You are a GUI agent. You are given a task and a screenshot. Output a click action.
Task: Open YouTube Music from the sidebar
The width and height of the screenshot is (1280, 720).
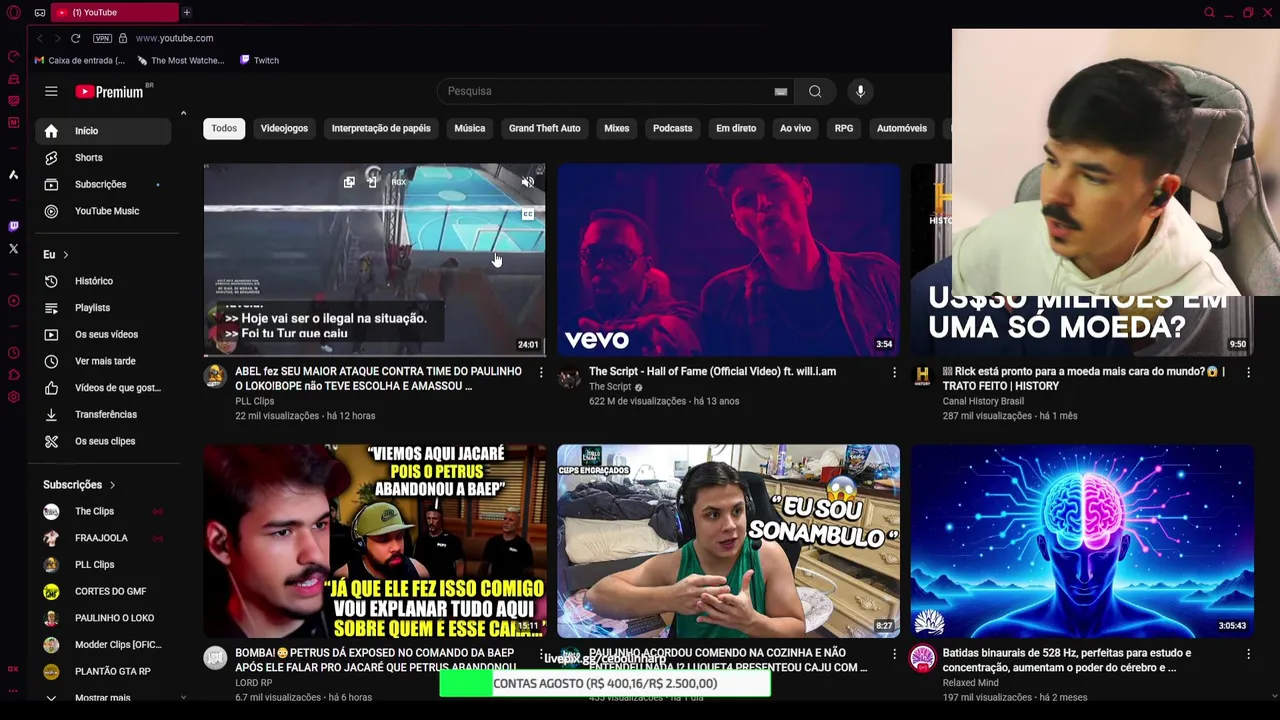(103, 211)
